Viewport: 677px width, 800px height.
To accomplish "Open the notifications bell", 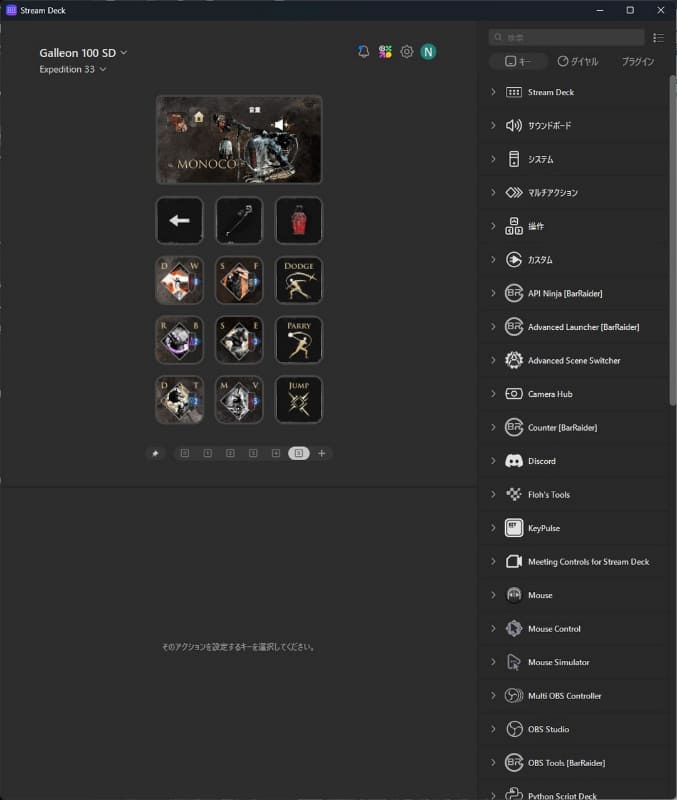I will point(363,52).
